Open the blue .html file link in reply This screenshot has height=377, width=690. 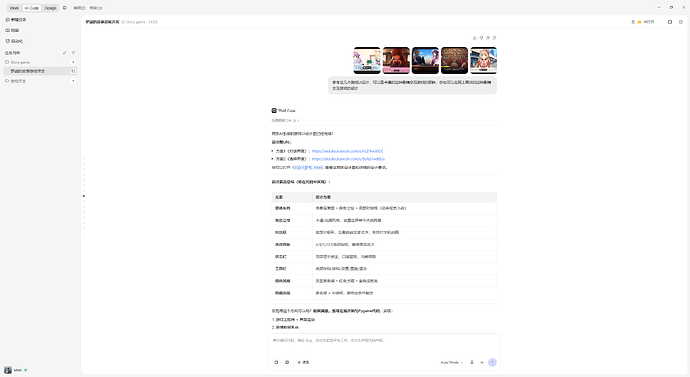[x=308, y=167]
